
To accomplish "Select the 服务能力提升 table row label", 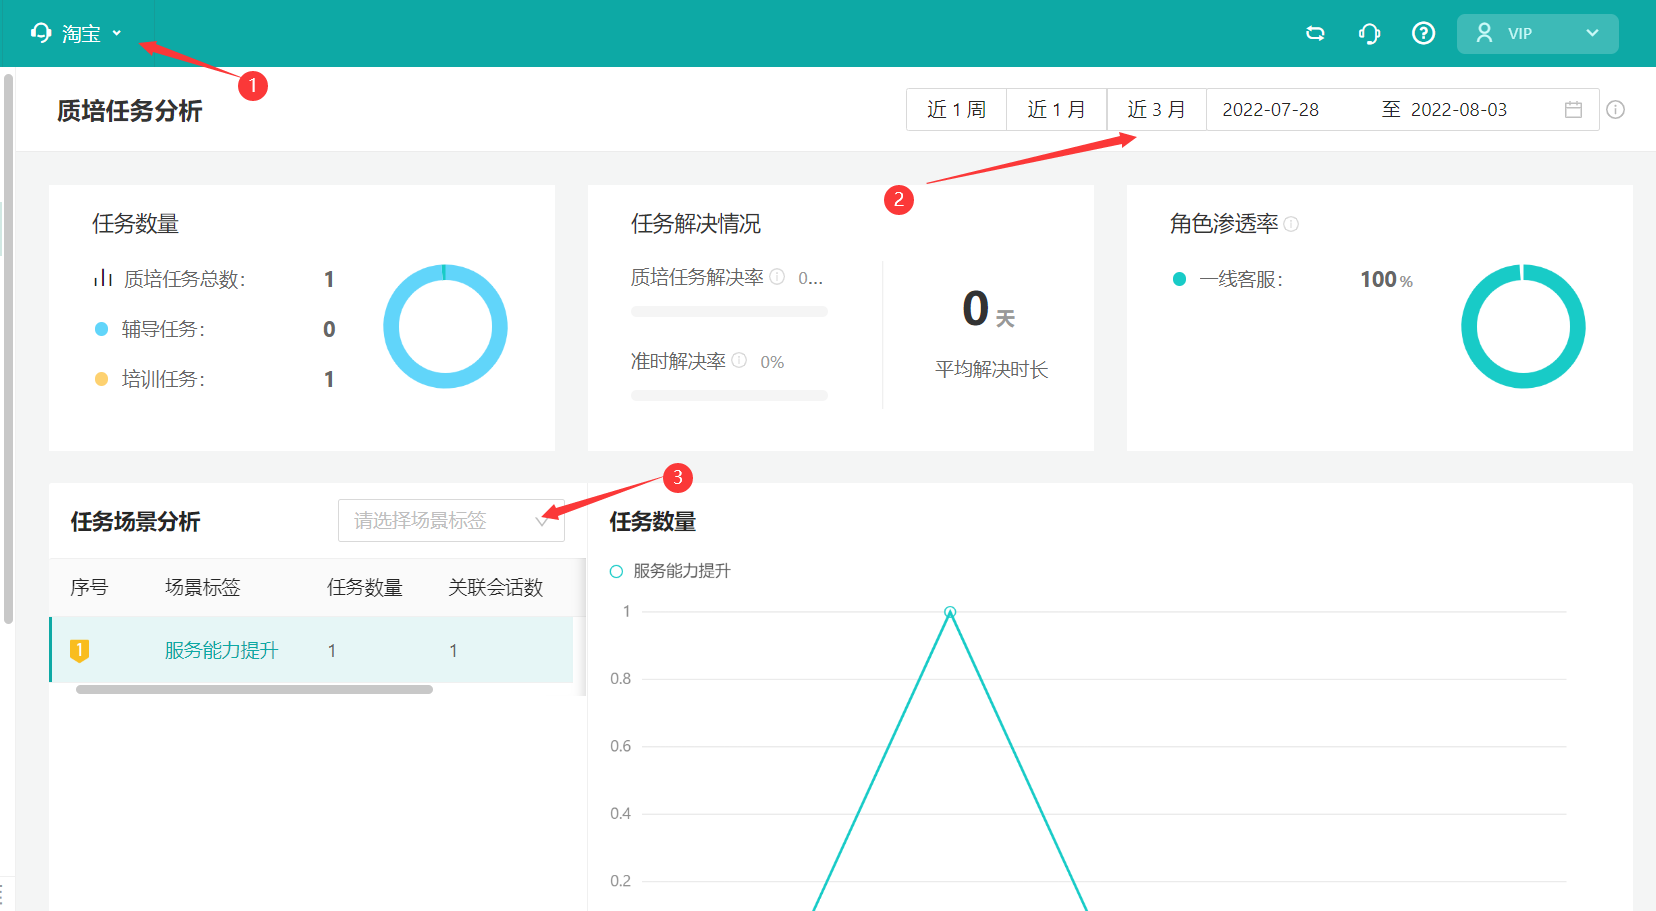I will (222, 651).
